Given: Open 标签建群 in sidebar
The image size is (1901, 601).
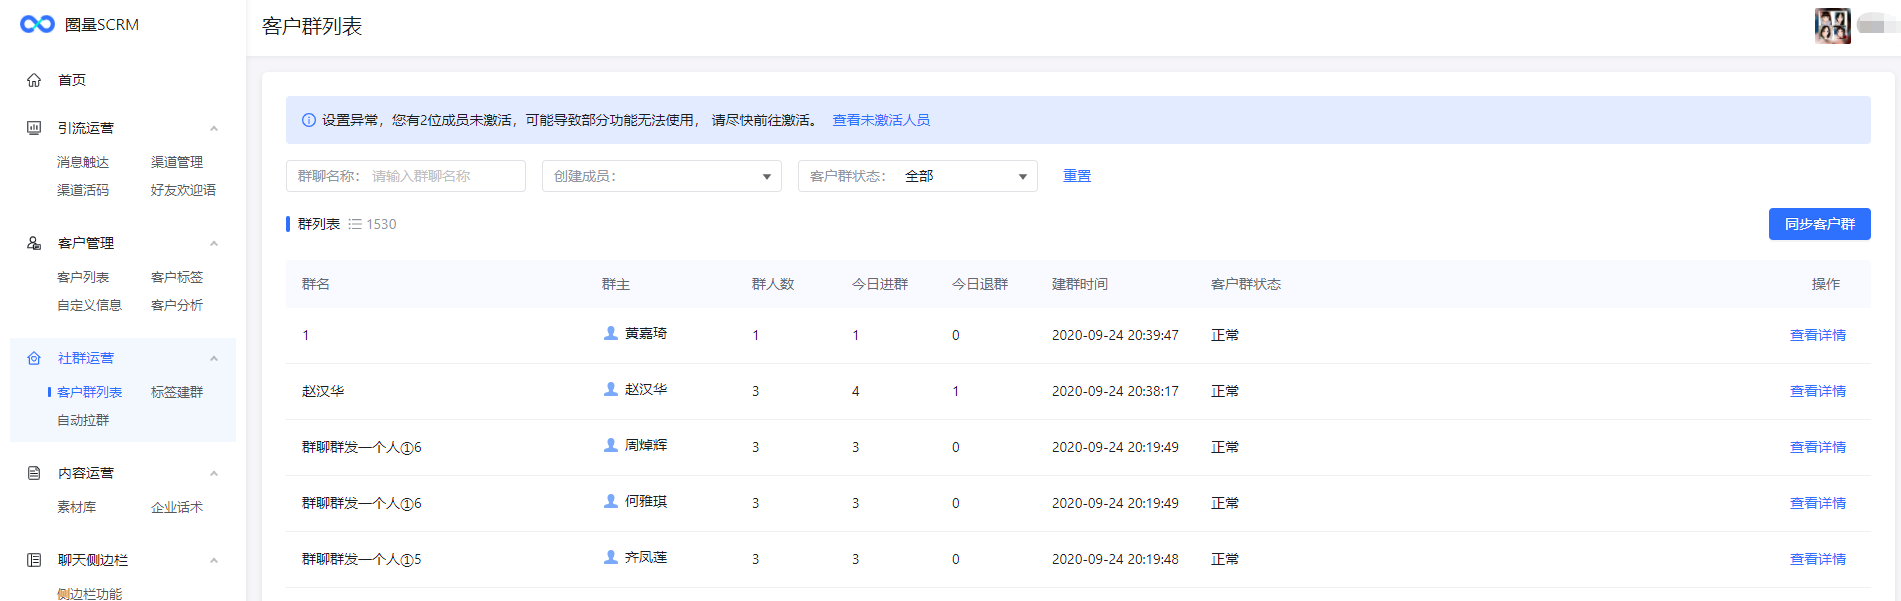Looking at the screenshot, I should (x=177, y=392).
